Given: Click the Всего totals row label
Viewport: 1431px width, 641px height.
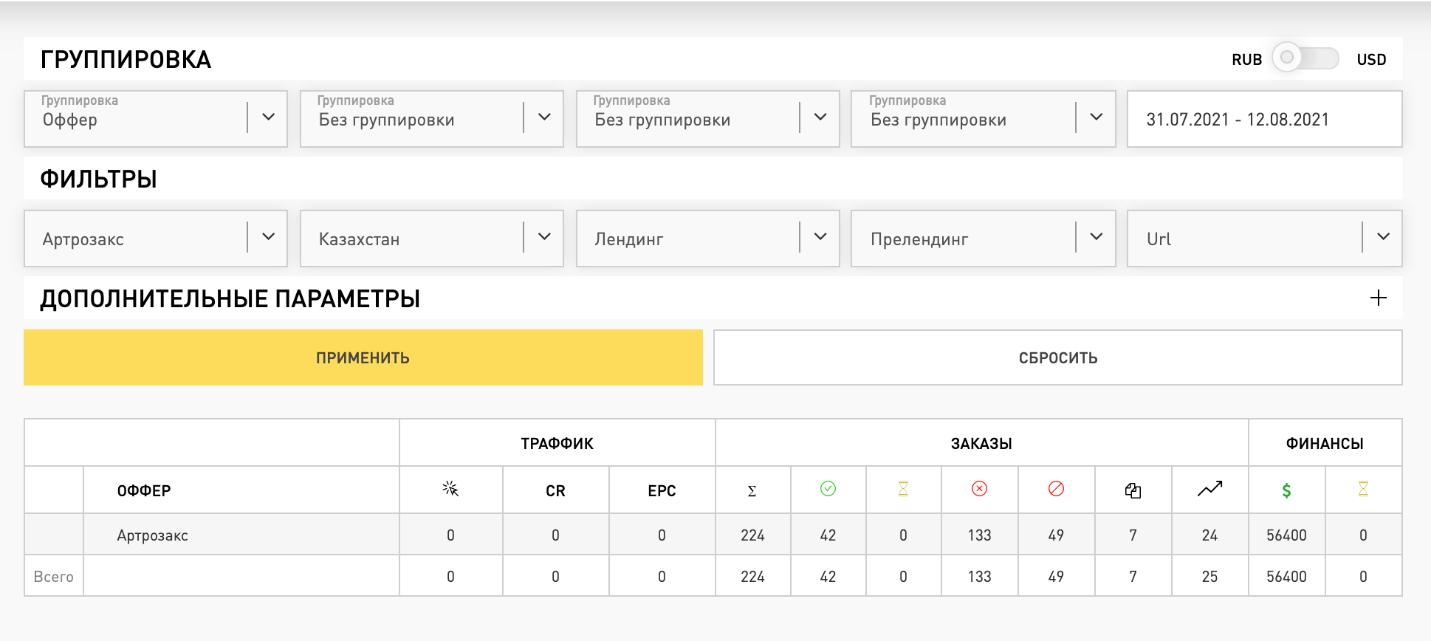Looking at the screenshot, I should (54, 576).
